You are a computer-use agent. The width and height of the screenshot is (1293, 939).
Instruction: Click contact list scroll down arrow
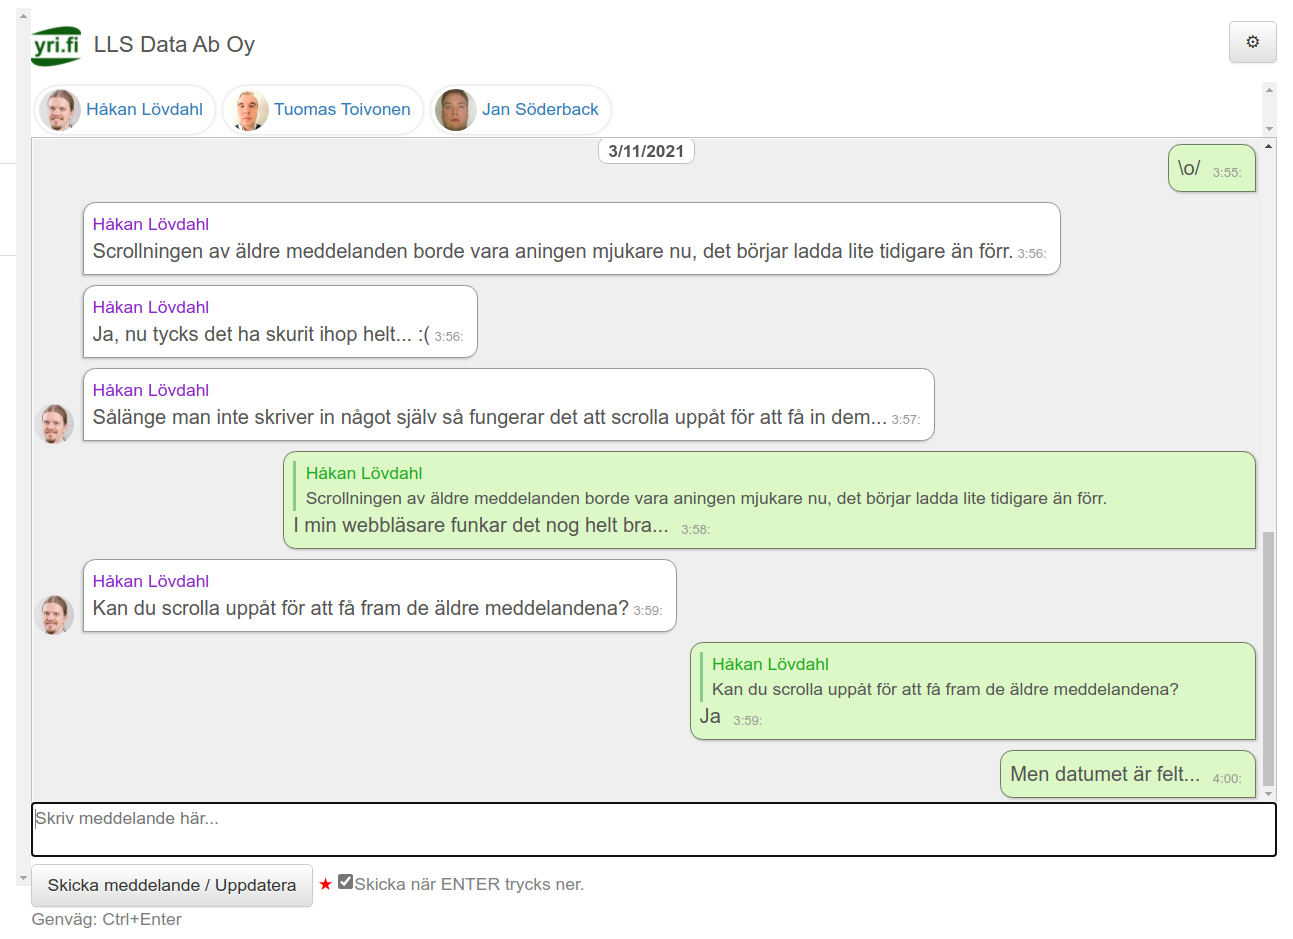(x=1270, y=129)
